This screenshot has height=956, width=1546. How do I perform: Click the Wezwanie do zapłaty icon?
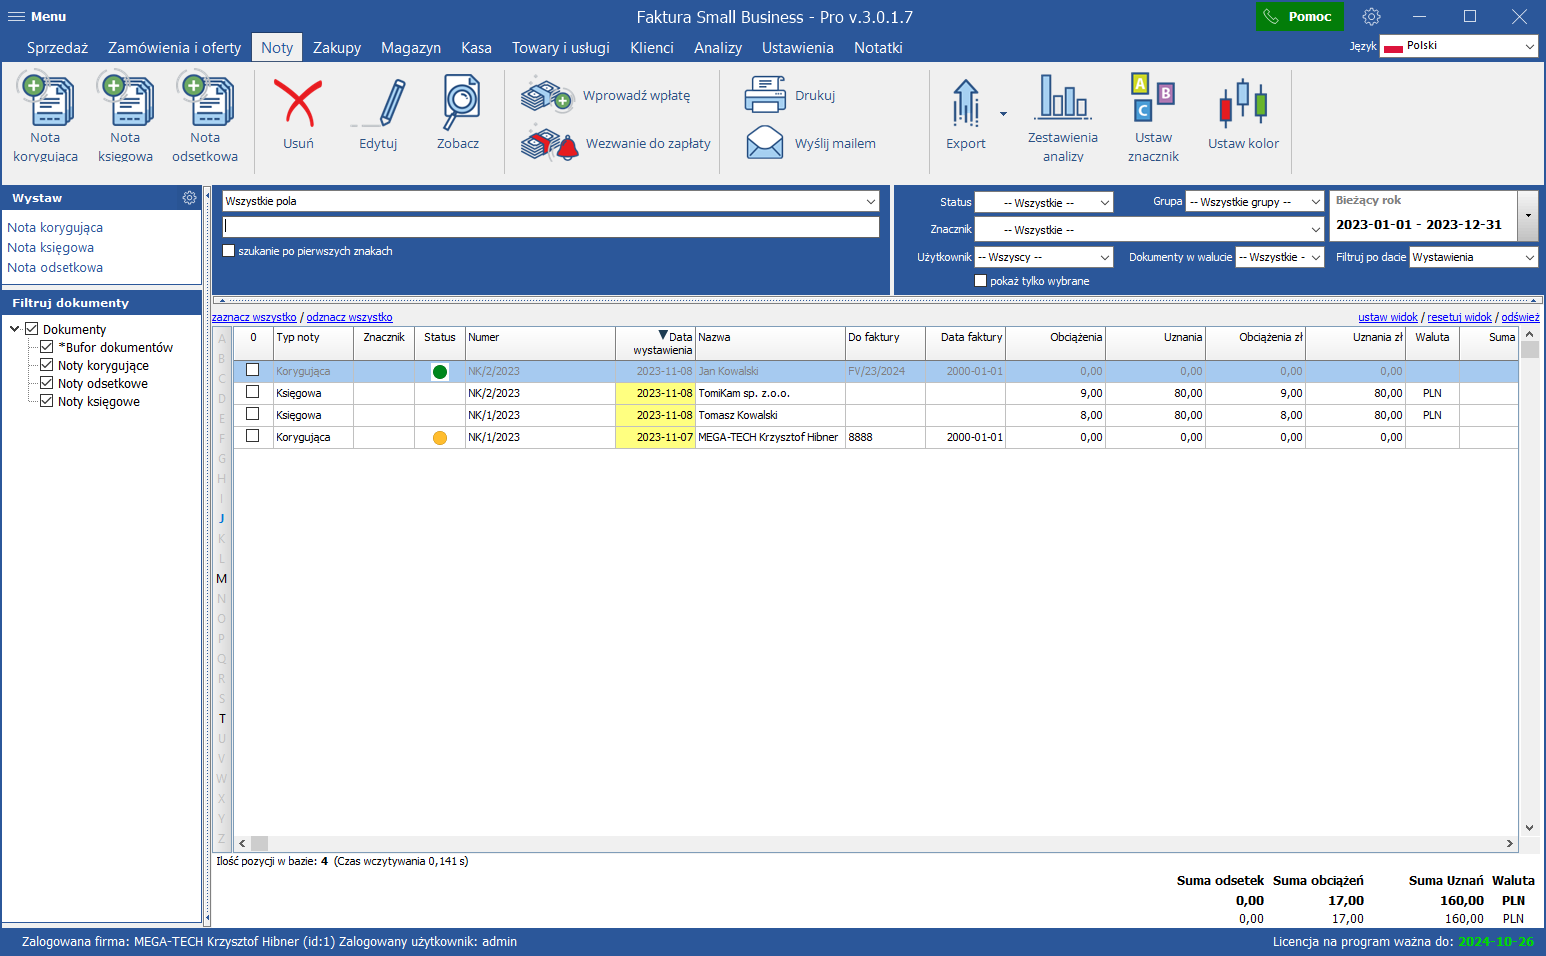point(549,144)
